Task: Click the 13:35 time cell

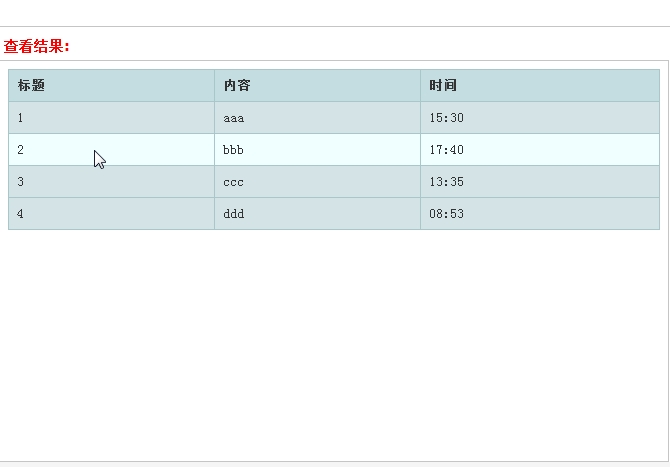Action: [540, 182]
